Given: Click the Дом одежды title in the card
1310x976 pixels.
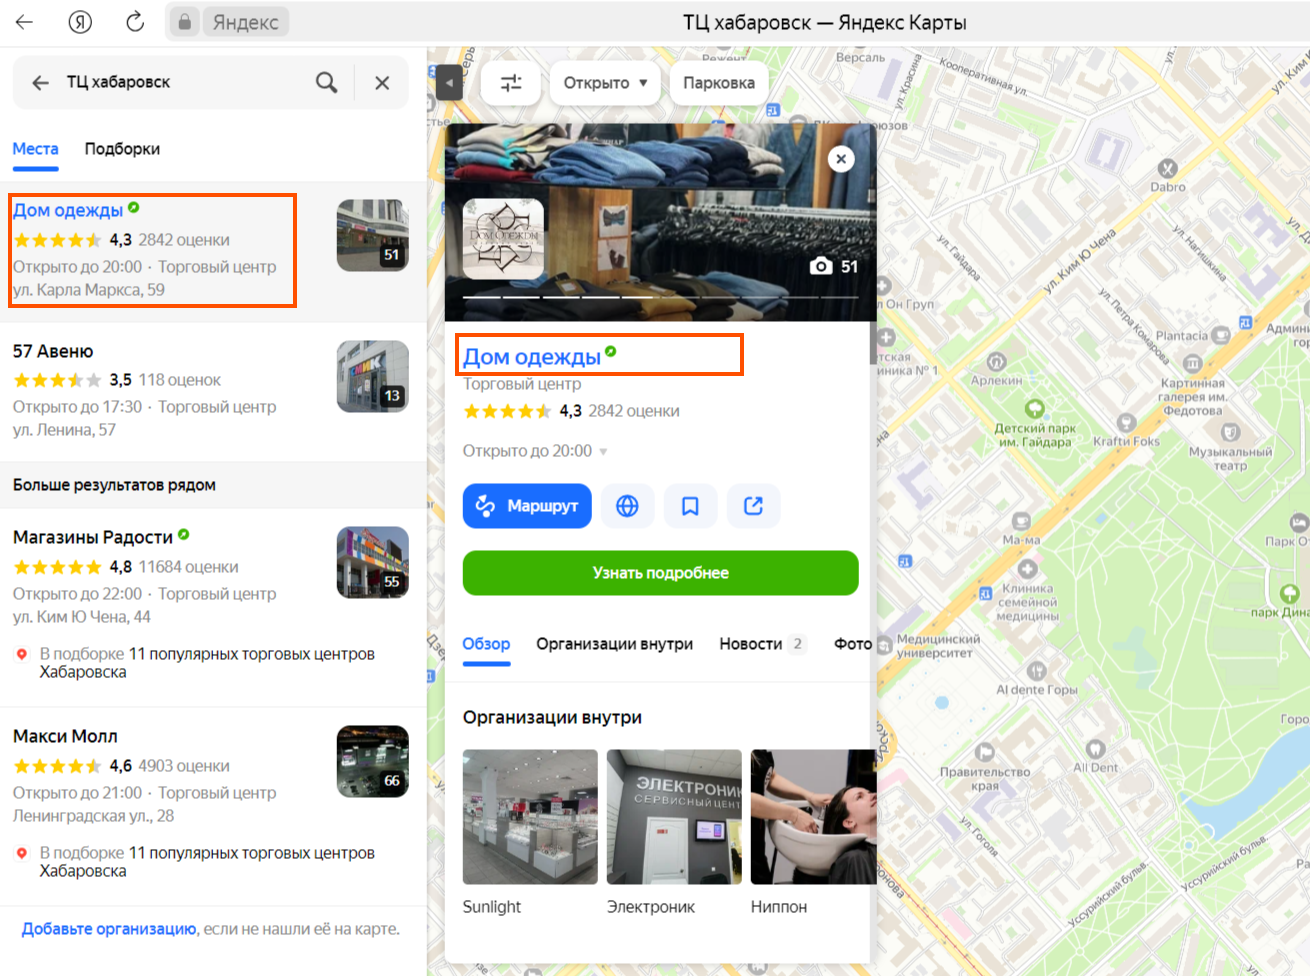Looking at the screenshot, I should [x=532, y=357].
